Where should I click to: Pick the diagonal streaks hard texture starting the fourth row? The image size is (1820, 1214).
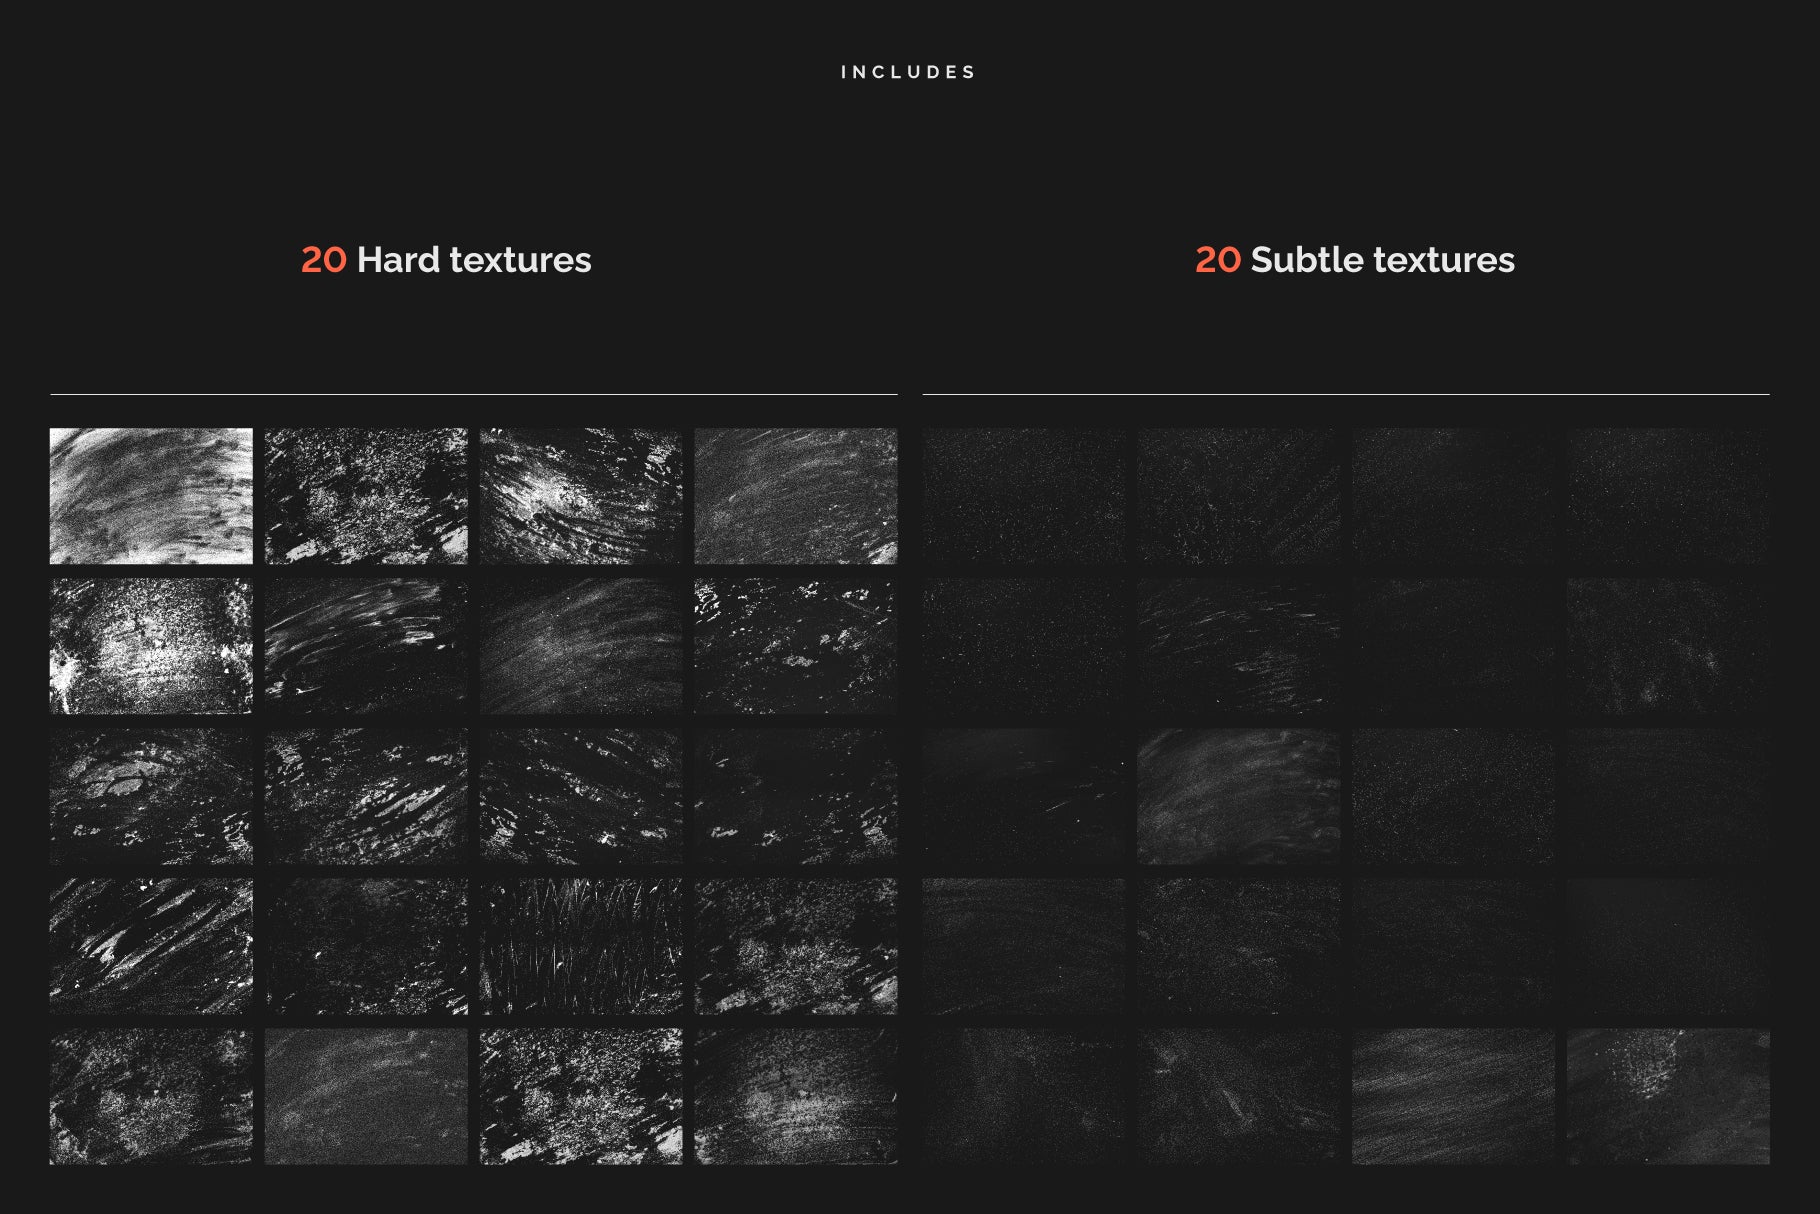pos(151,946)
